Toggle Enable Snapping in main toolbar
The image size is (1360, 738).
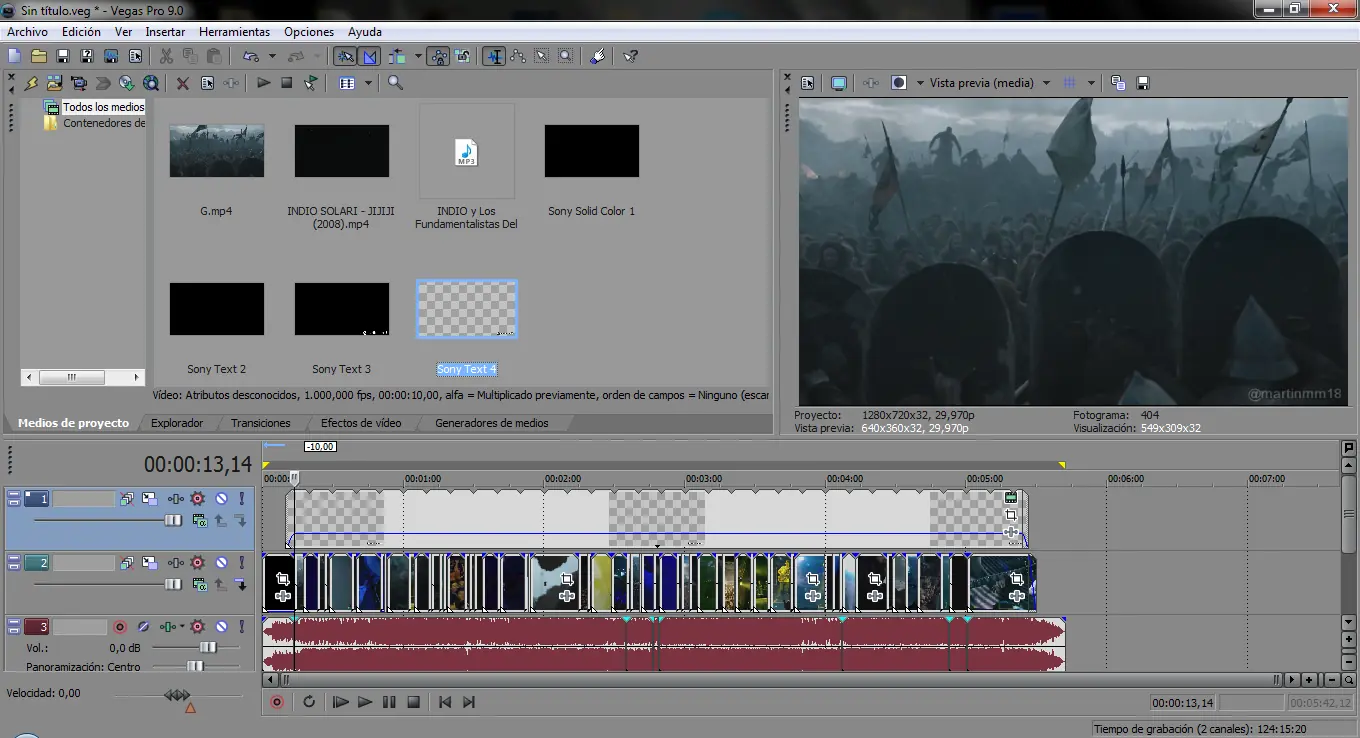coord(345,56)
